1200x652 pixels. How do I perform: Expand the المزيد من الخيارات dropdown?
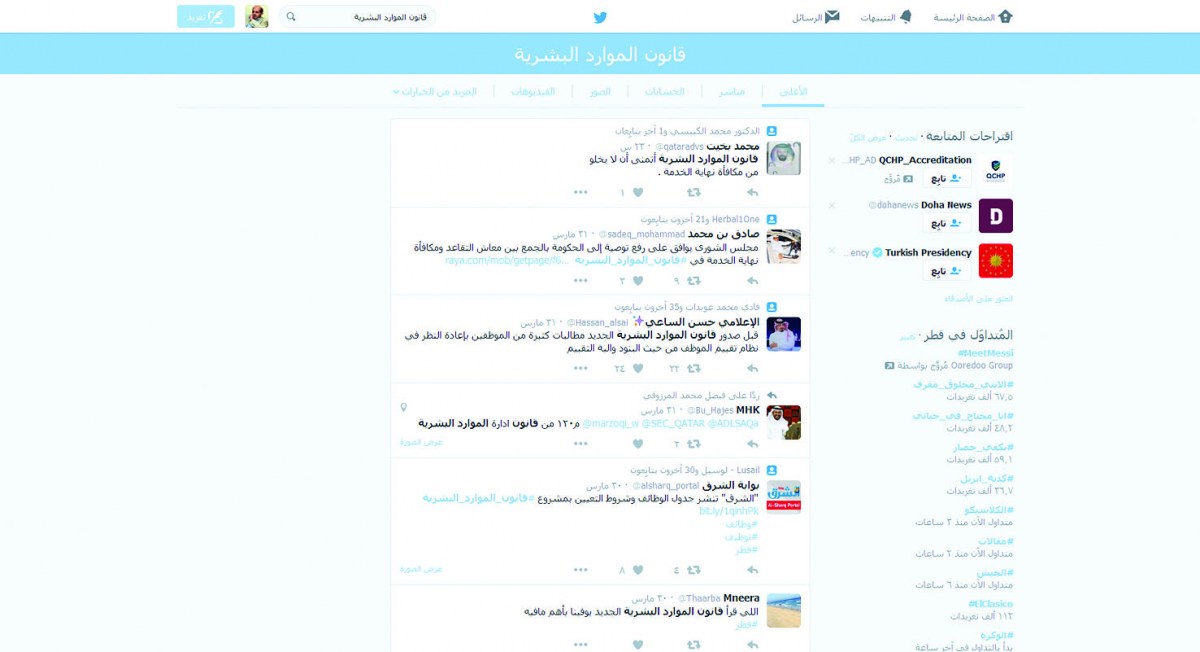pos(435,91)
